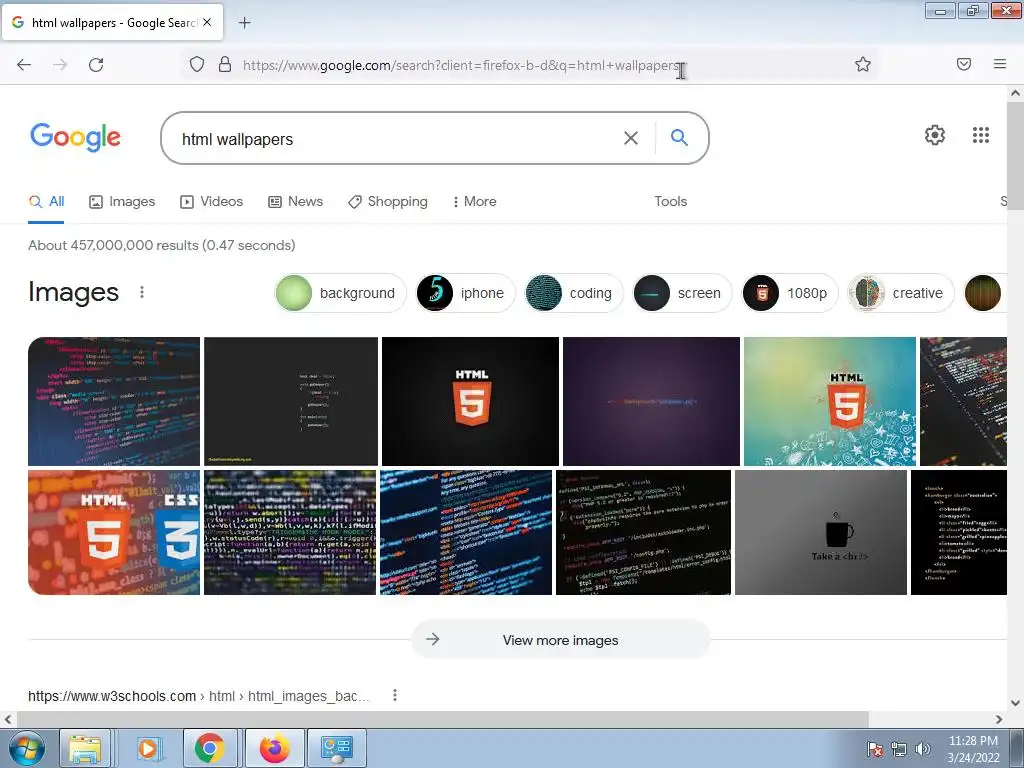Click the Action Center flag icon
1024x768 pixels.
pyautogui.click(x=874, y=749)
